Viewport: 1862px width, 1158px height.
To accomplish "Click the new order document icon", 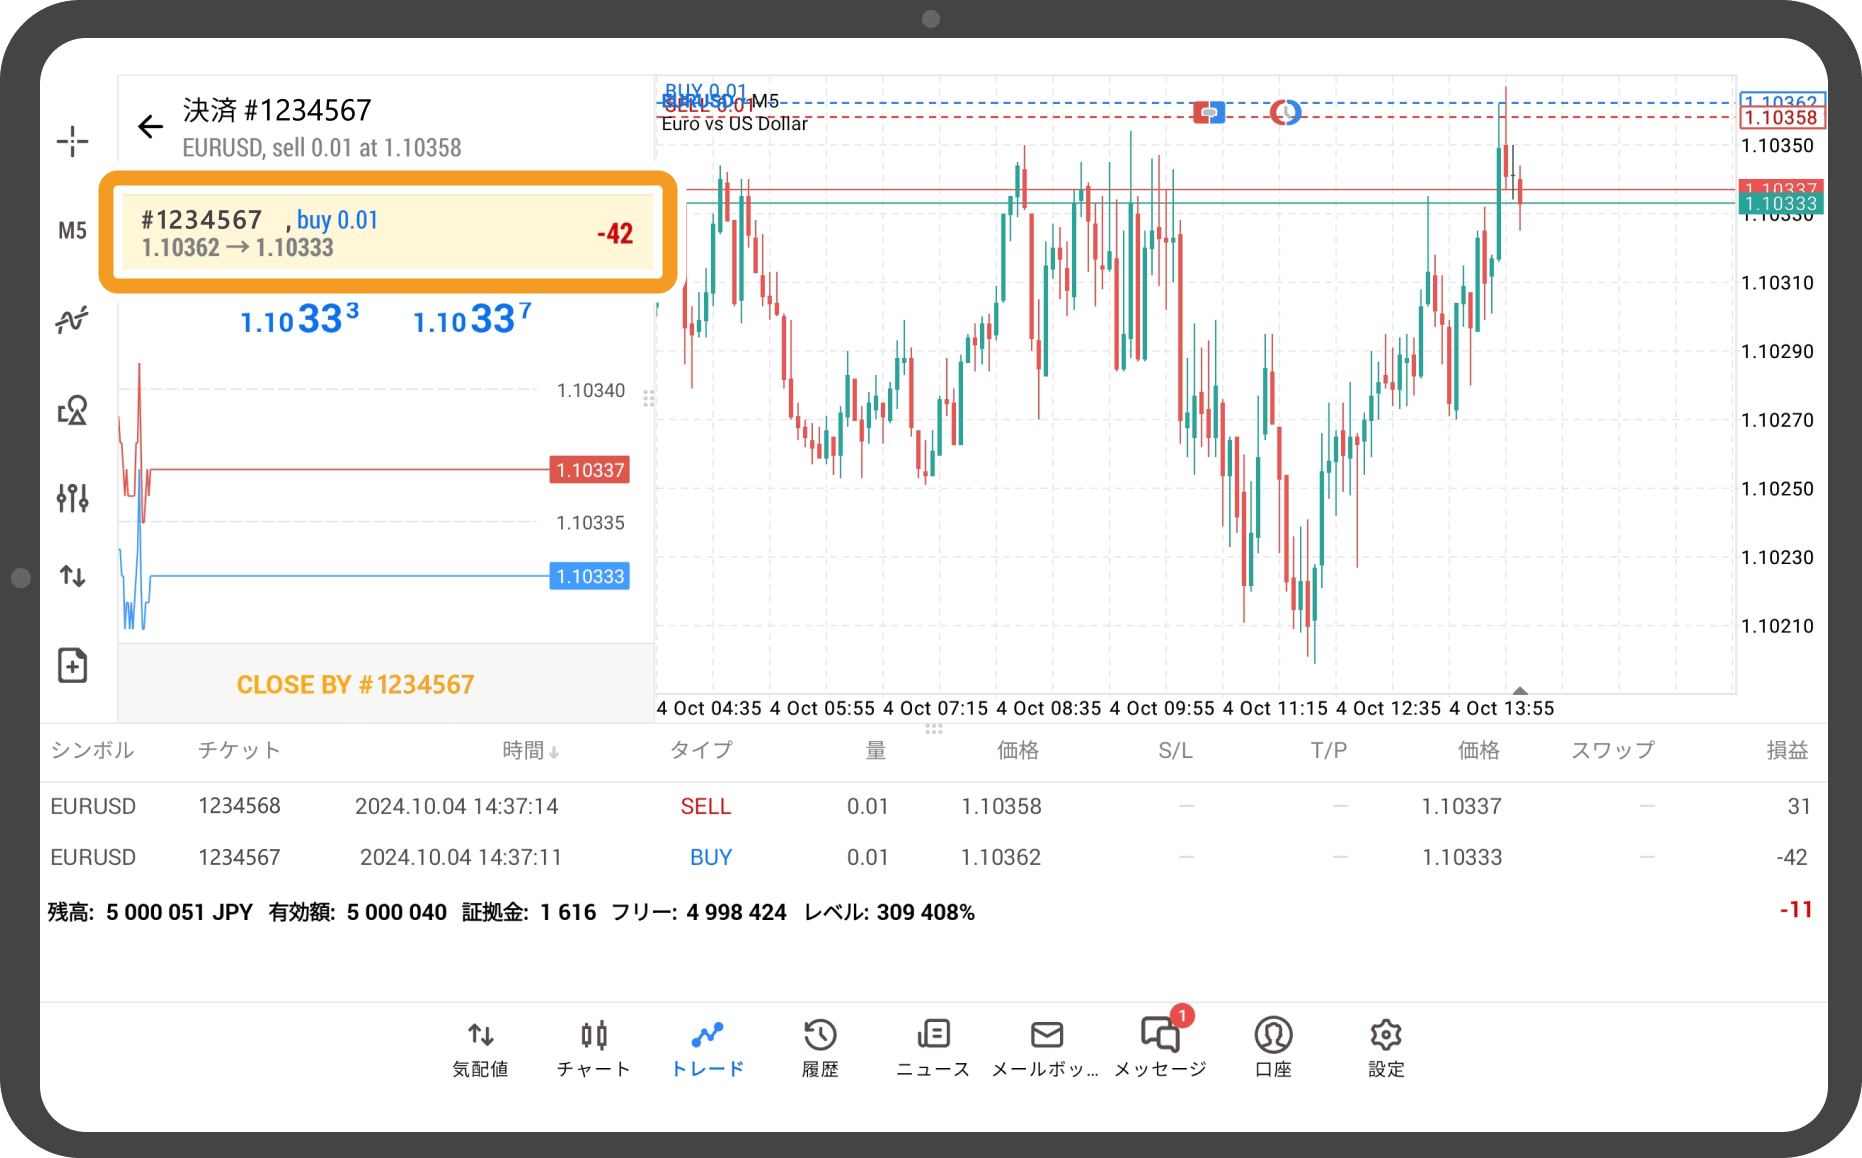I will click(72, 665).
